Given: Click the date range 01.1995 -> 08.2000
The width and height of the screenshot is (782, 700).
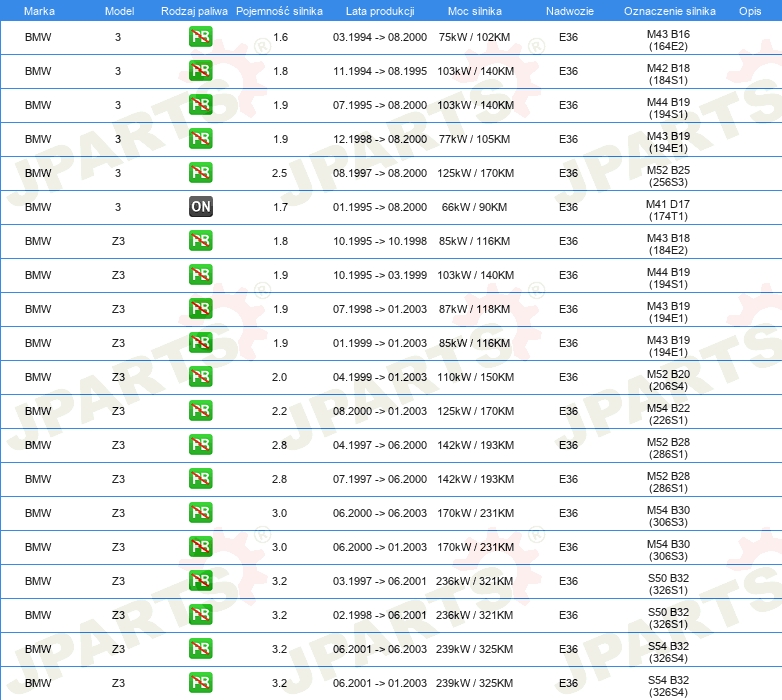Looking at the screenshot, I should pos(380,207).
